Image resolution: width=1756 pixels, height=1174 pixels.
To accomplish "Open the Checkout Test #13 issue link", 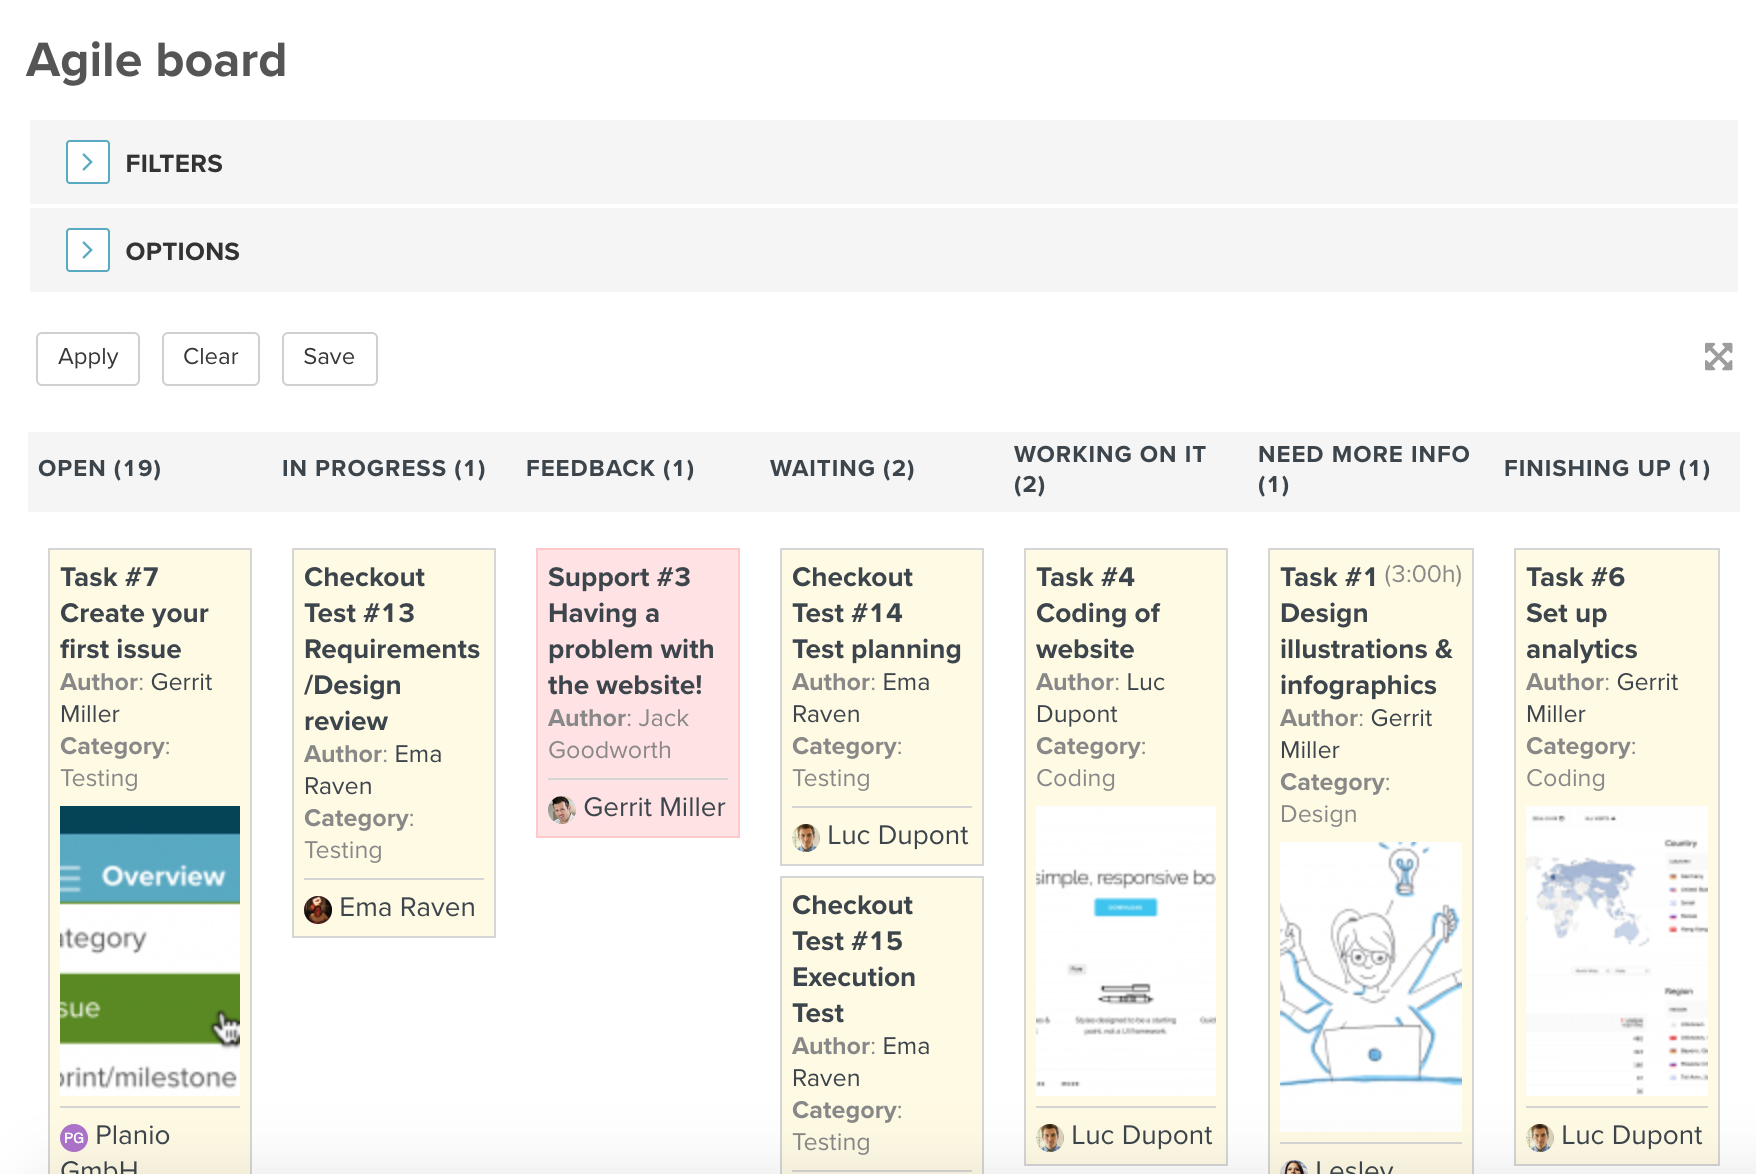I will click(364, 595).
